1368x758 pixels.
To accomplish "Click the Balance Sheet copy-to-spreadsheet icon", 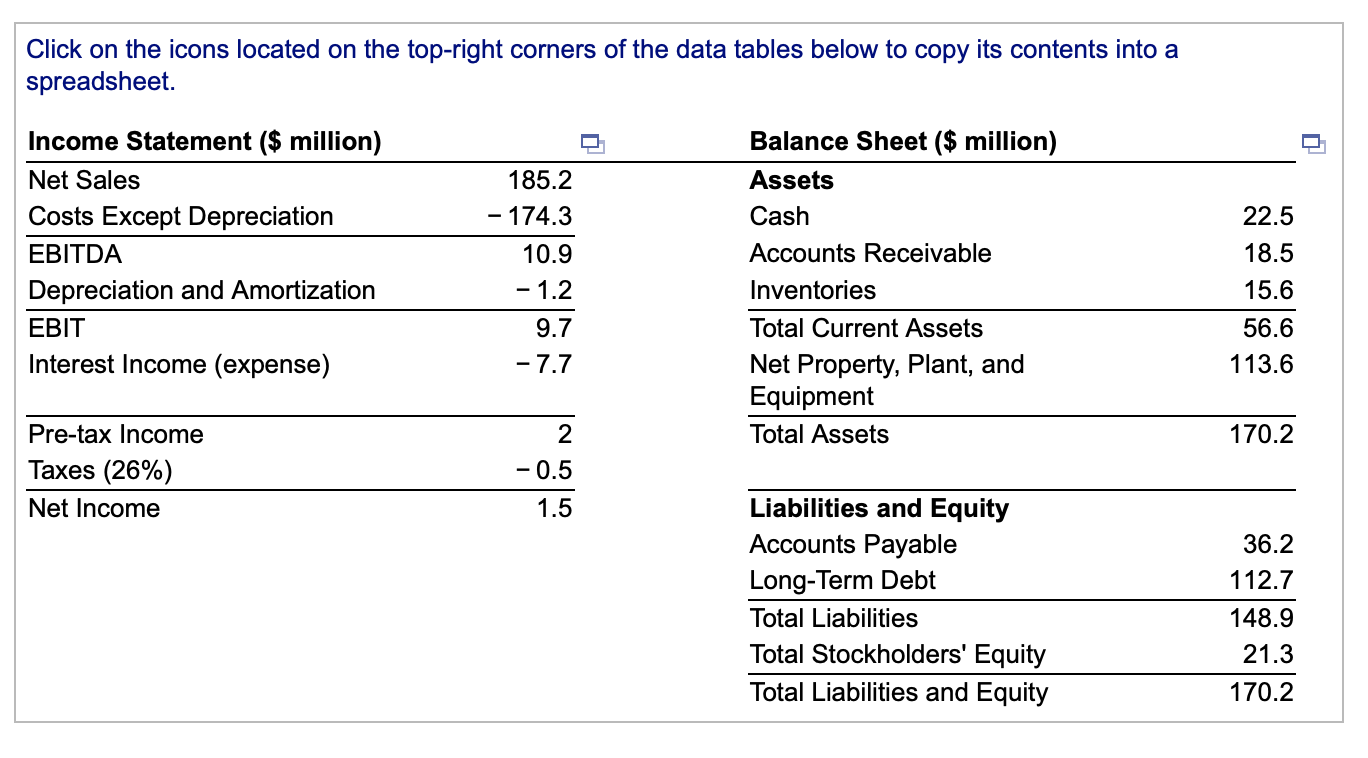I will click(x=1314, y=143).
